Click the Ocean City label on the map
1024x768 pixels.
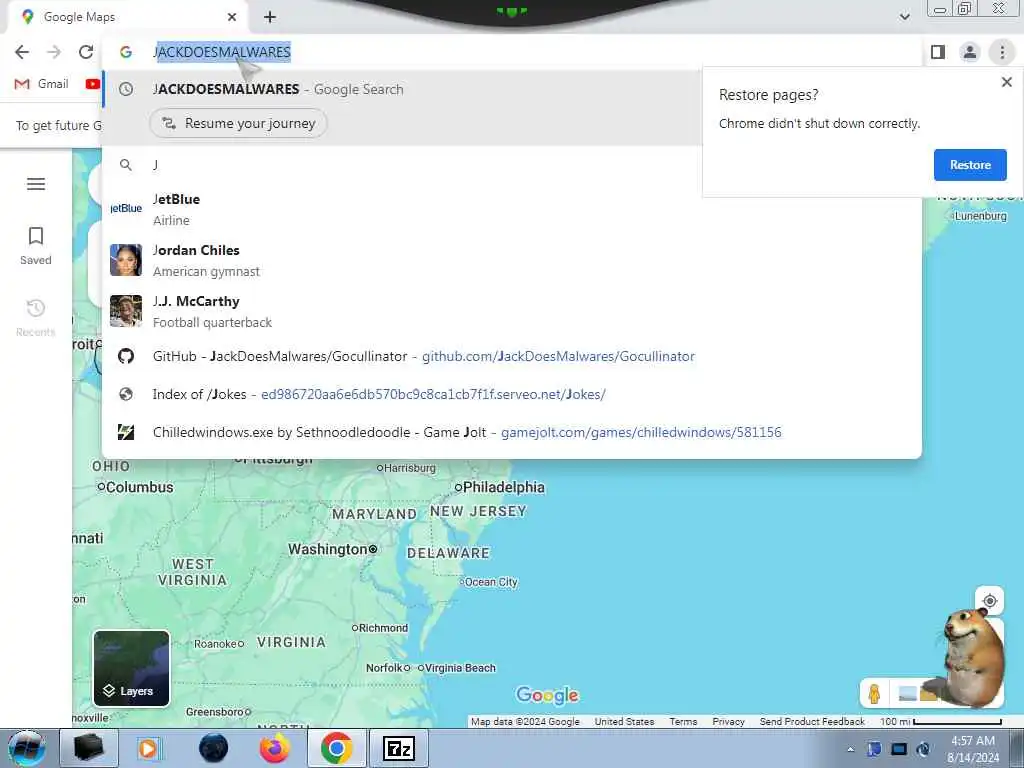[490, 582]
